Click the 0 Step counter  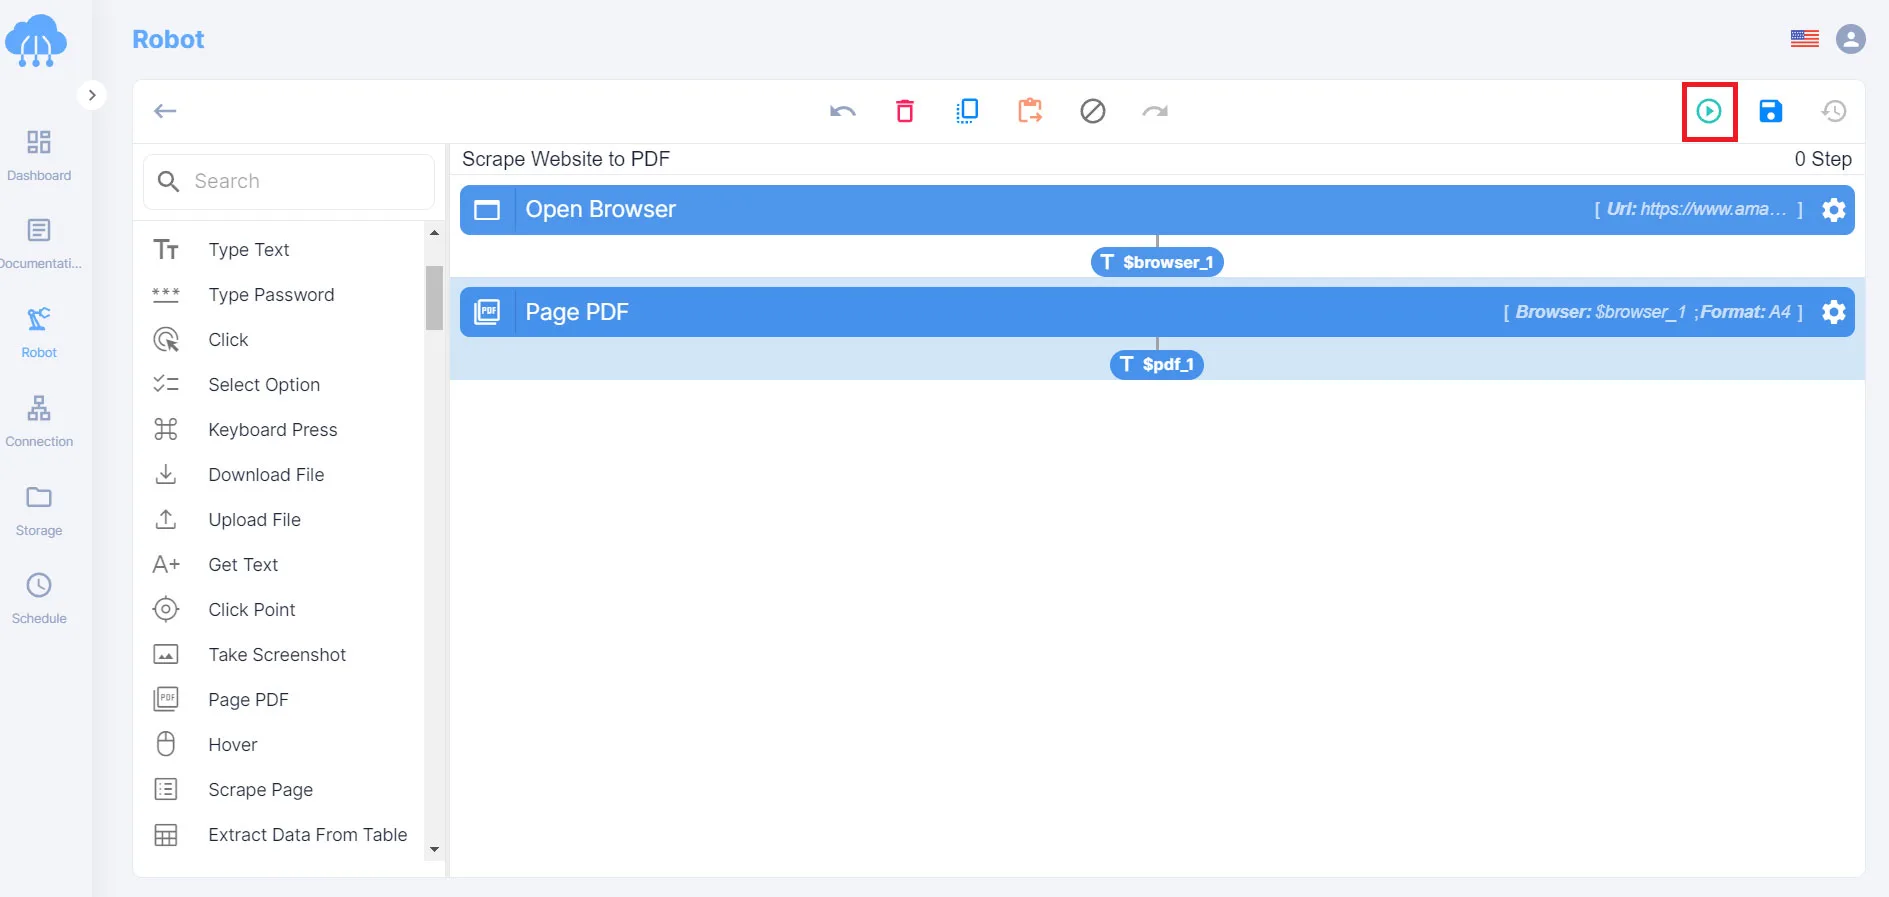(x=1823, y=159)
